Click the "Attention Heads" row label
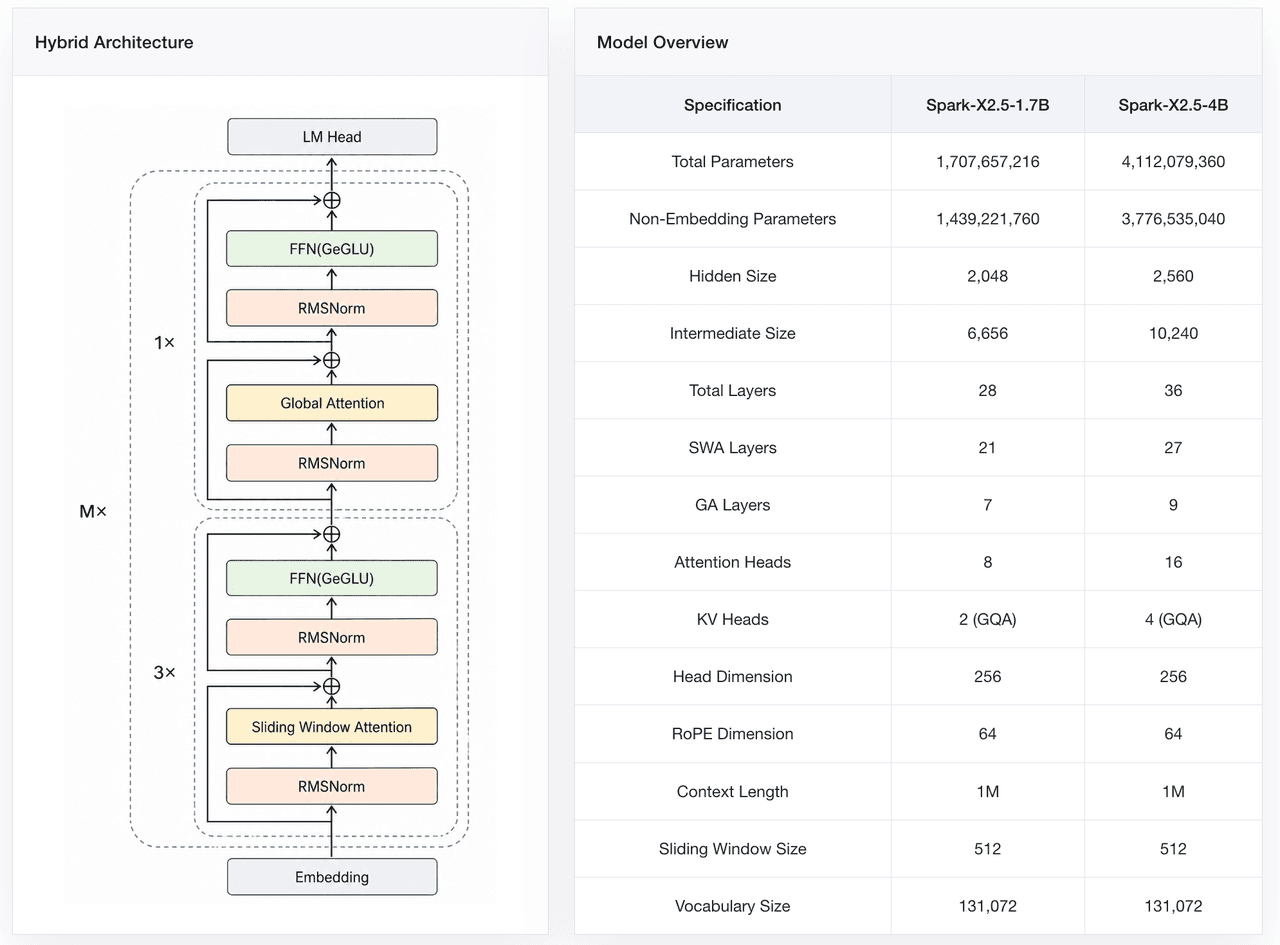The height and width of the screenshot is (945, 1280). (x=733, y=562)
